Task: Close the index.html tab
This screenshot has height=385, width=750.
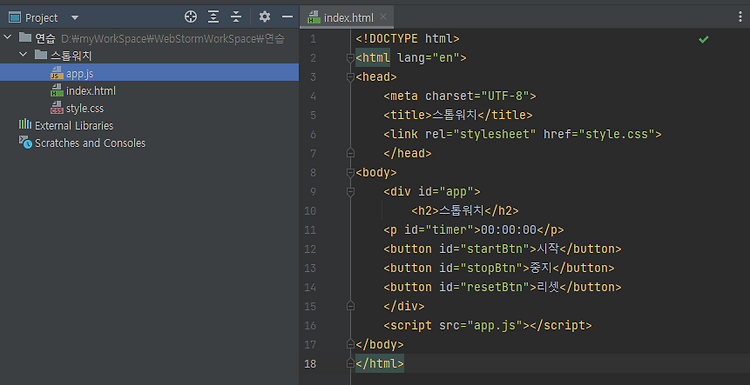Action: click(383, 17)
